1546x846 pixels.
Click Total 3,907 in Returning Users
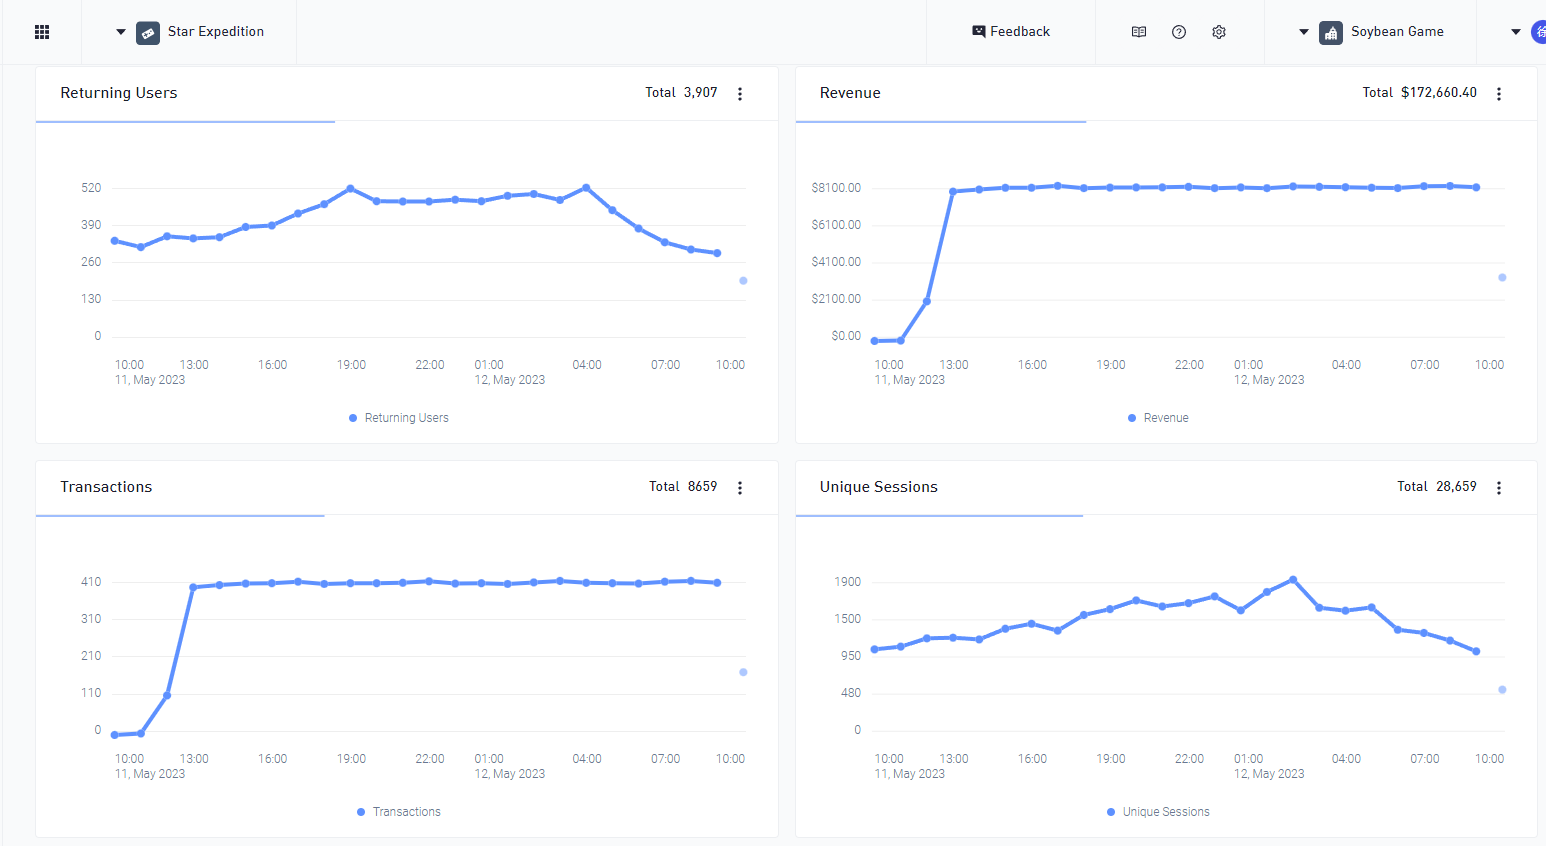point(681,92)
